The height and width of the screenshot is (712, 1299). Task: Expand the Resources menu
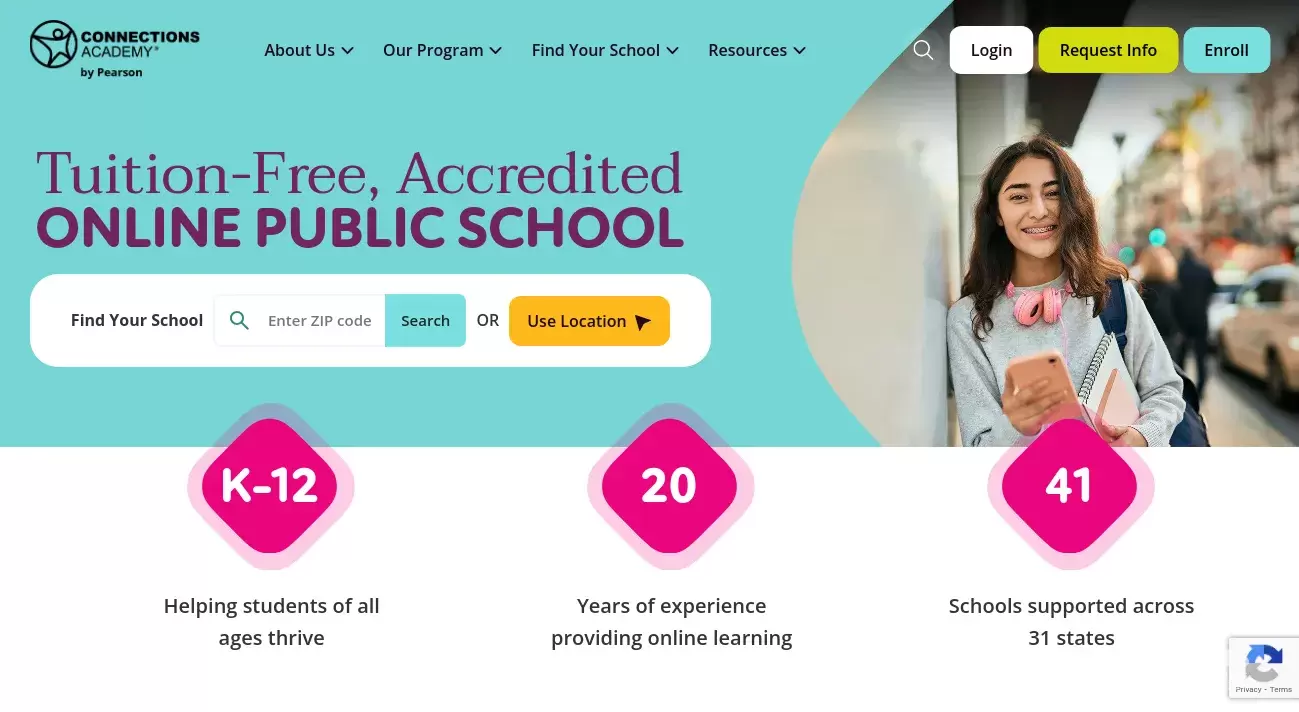pos(756,50)
